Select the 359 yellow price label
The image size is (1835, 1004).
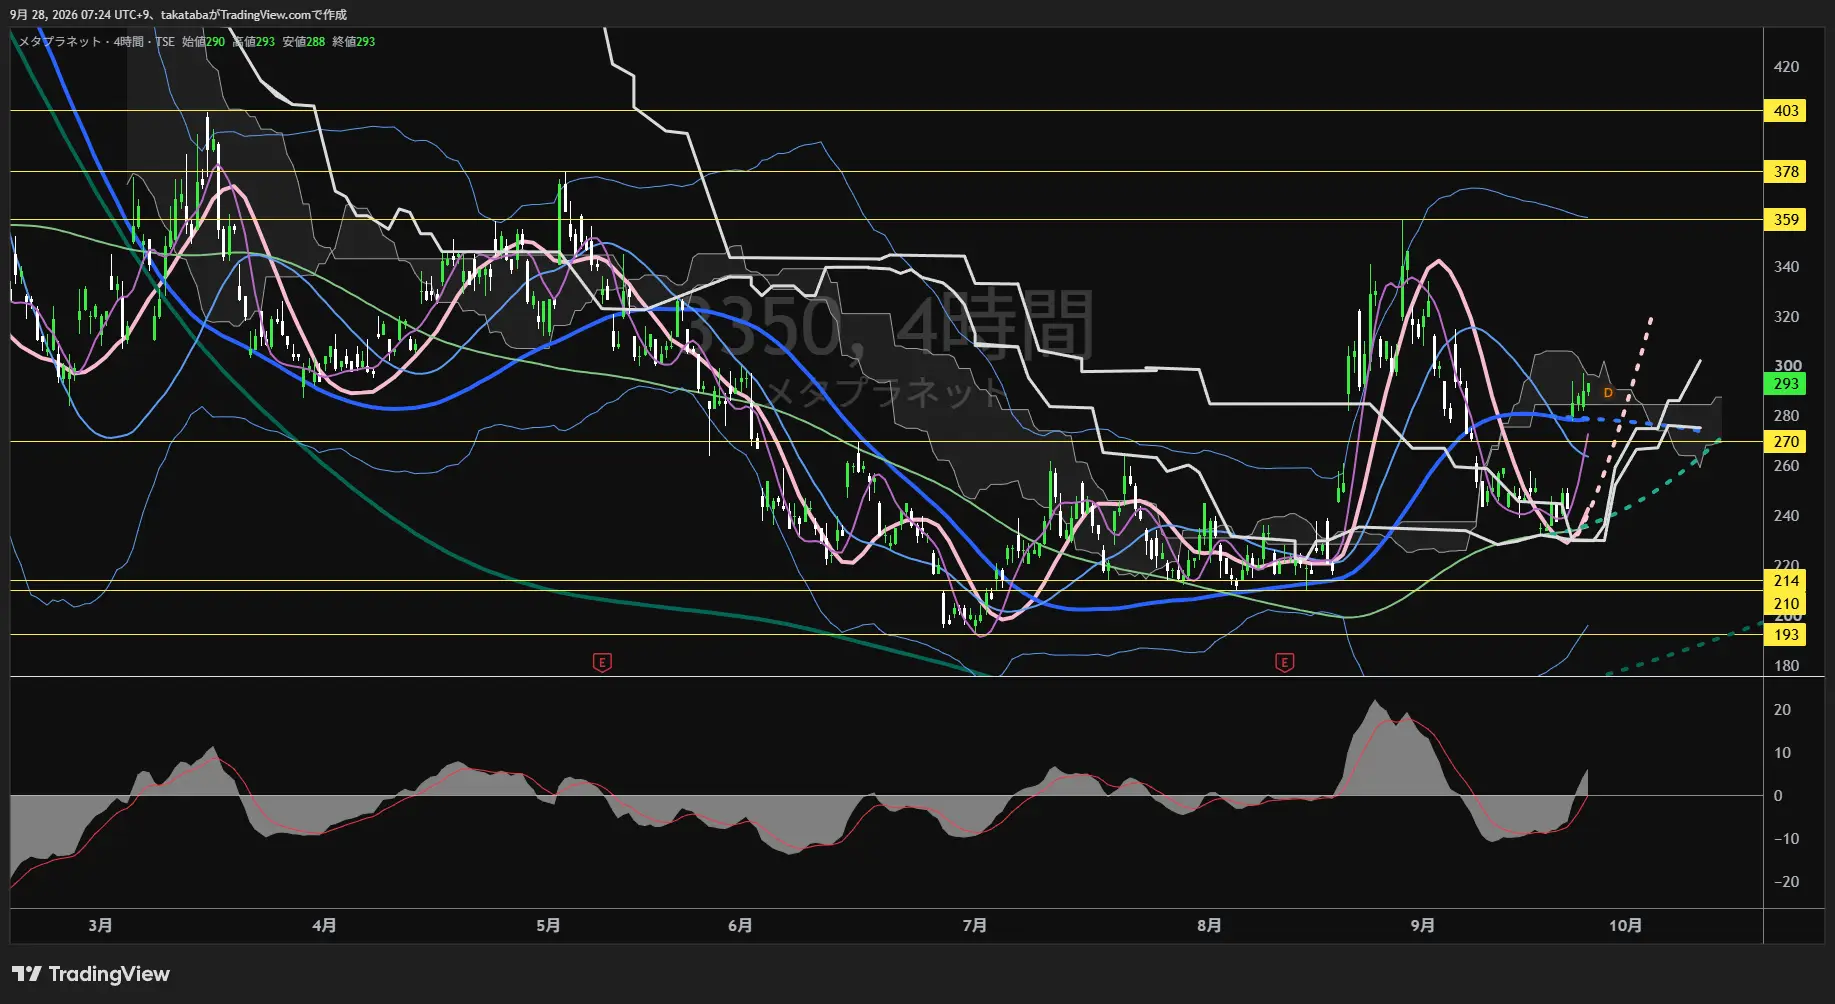tap(1786, 220)
